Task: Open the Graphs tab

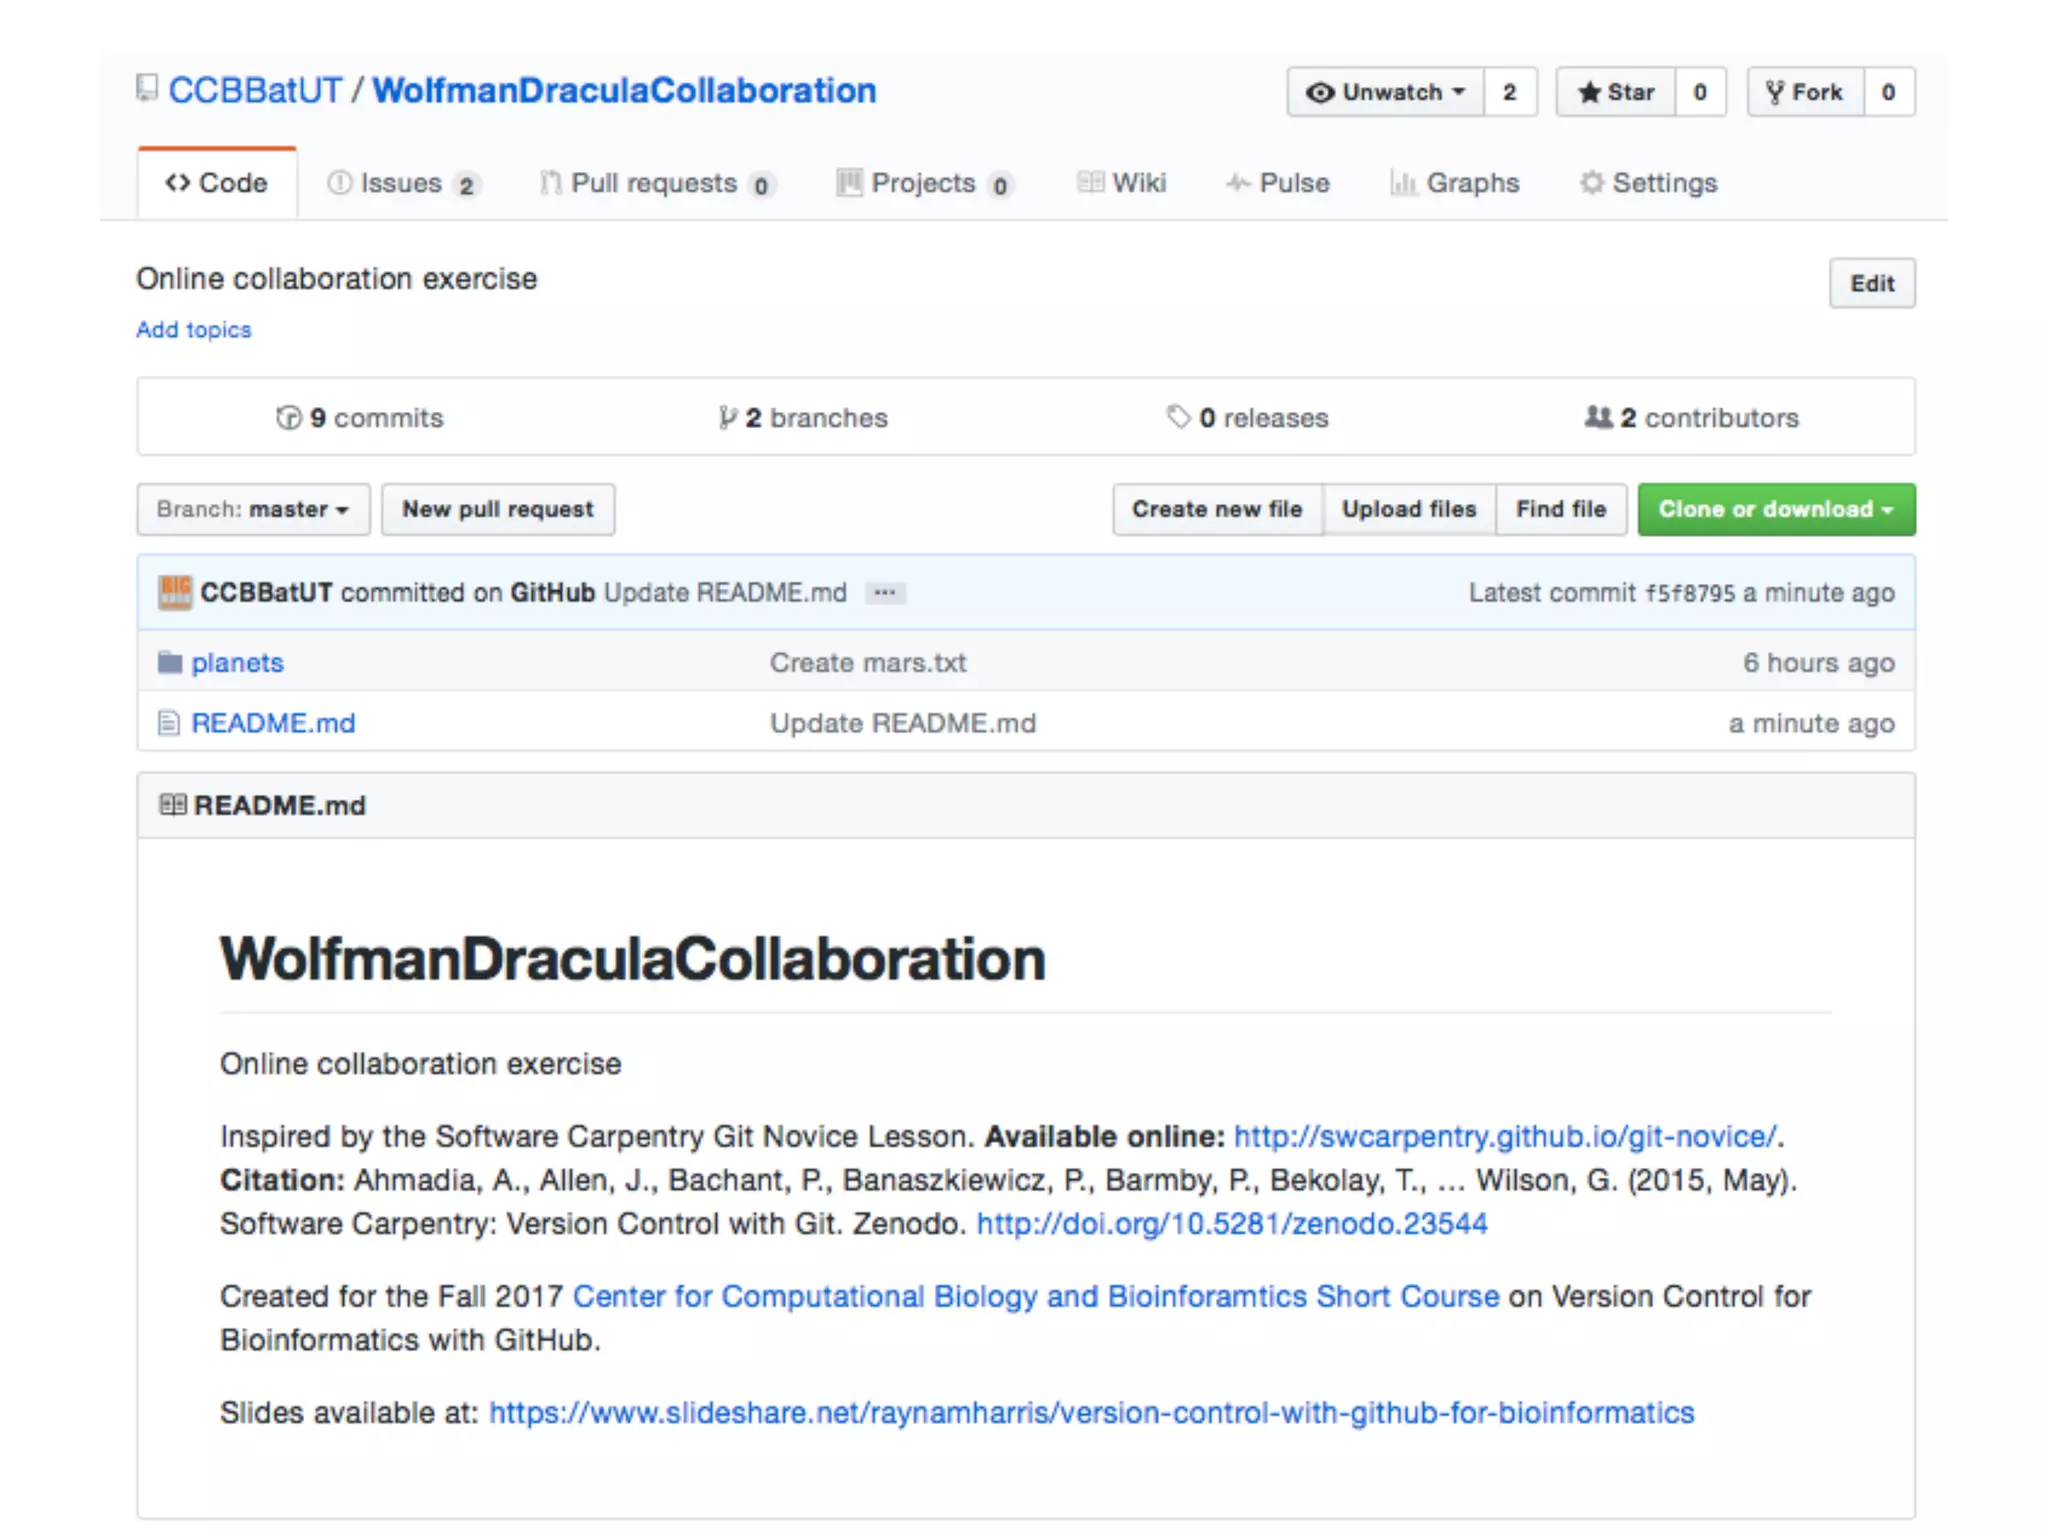Action: pos(1455,183)
